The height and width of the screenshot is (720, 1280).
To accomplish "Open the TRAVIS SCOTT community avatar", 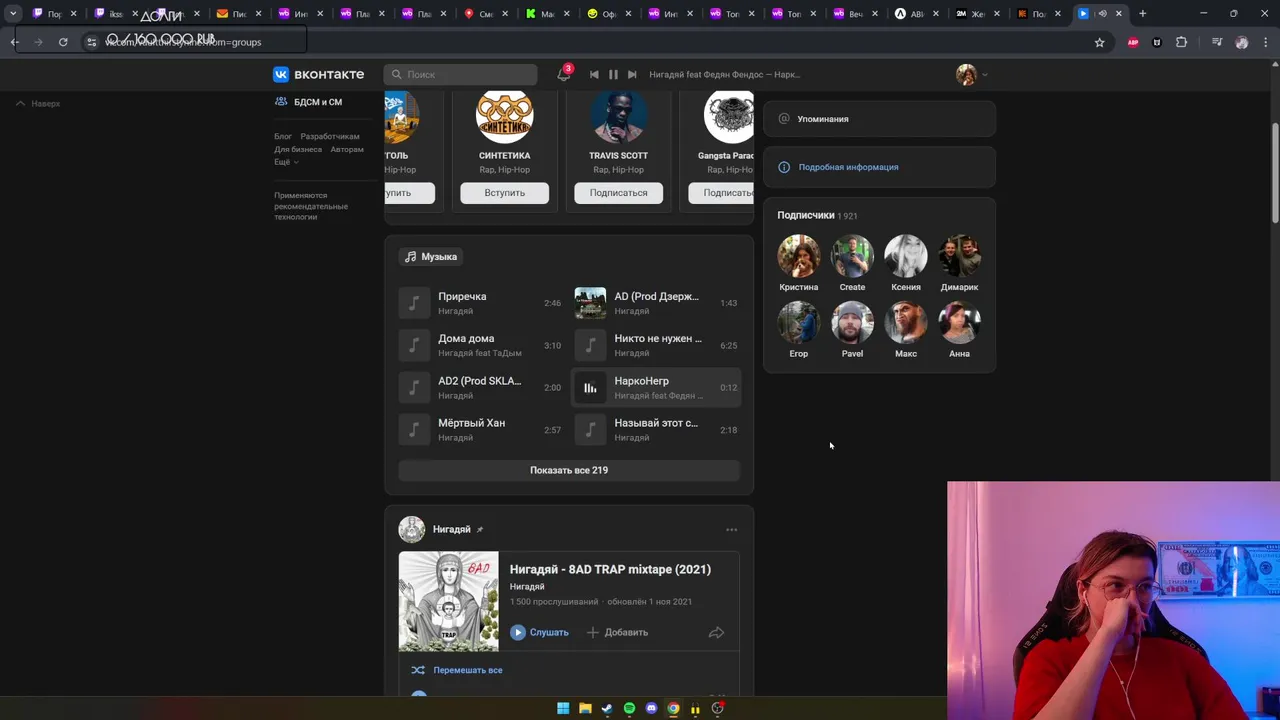I will [x=618, y=115].
